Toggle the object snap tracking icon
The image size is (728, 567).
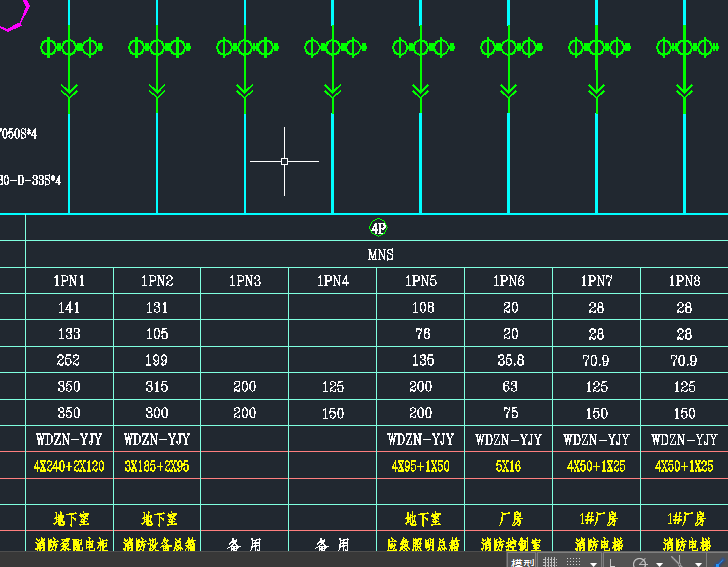tap(678, 562)
